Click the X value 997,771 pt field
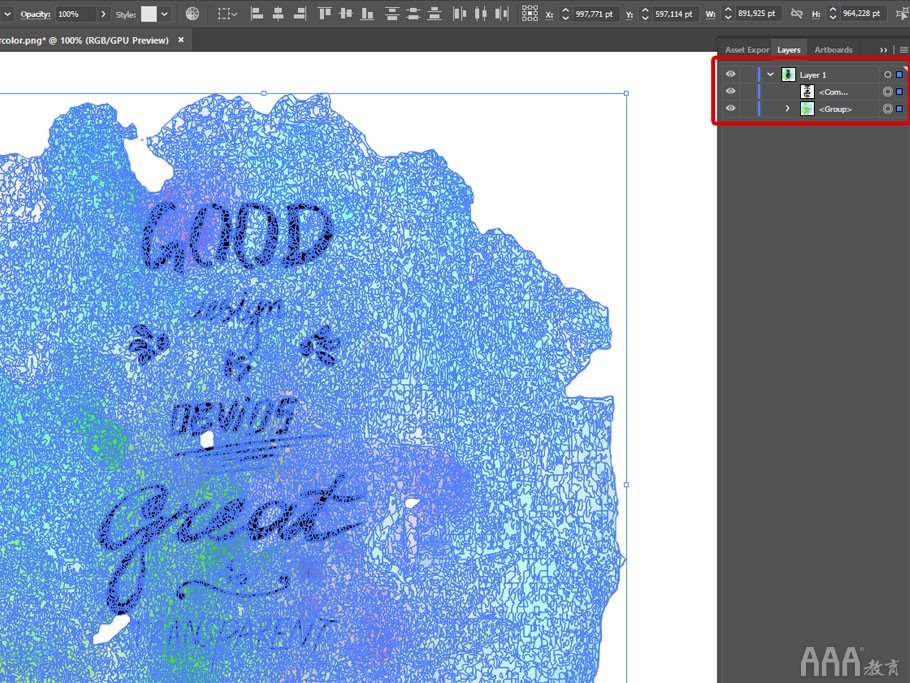This screenshot has height=683, width=910. [x=595, y=14]
